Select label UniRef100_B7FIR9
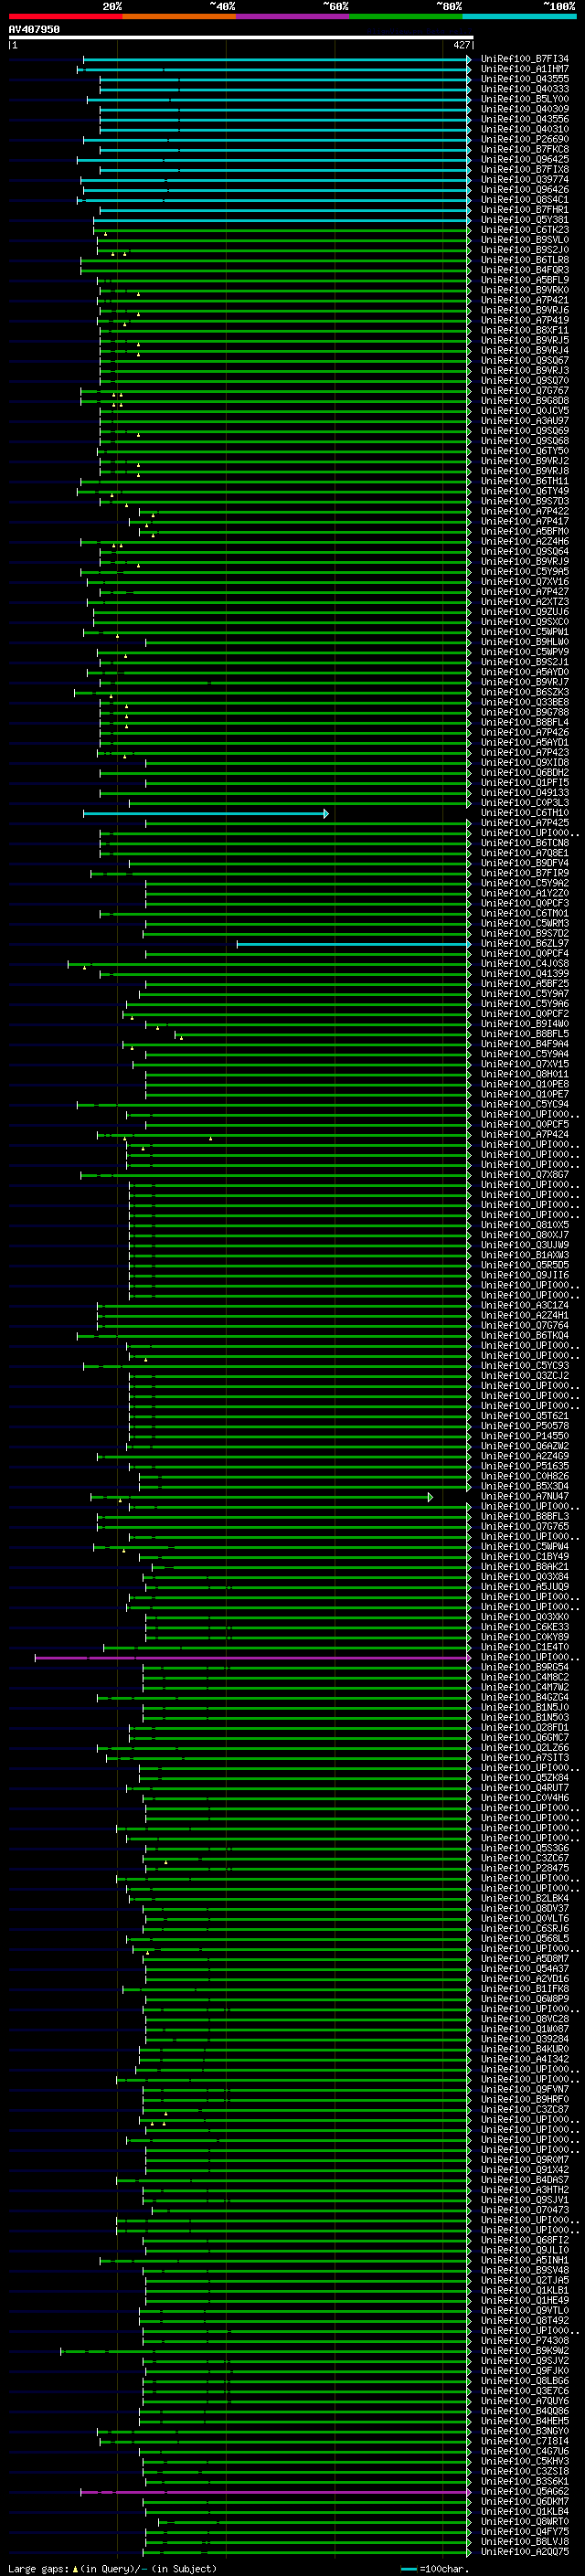The image size is (585, 2576). click(525, 873)
